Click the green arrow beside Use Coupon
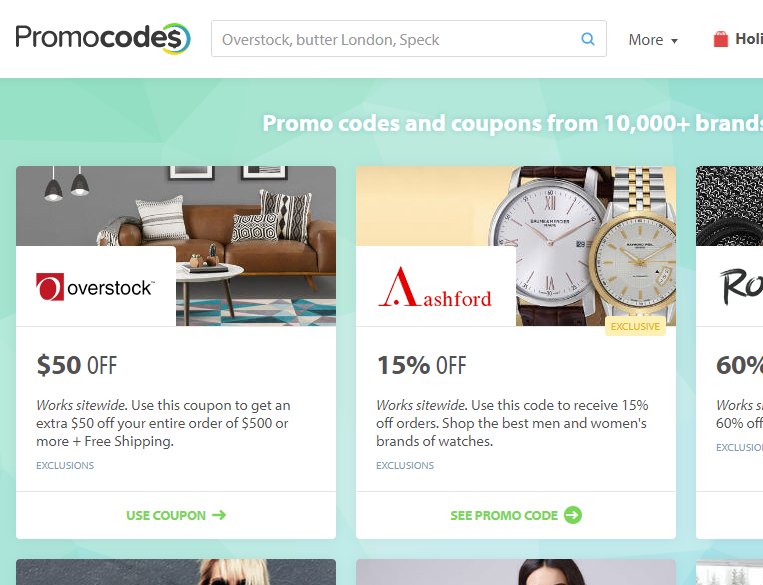 pyautogui.click(x=219, y=515)
